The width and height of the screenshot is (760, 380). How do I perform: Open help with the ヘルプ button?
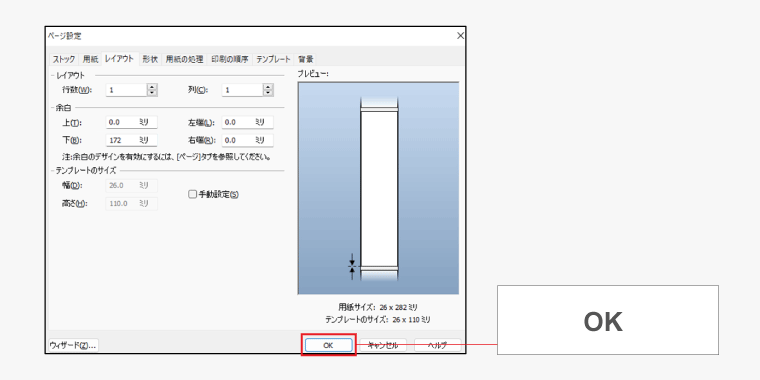coord(438,345)
